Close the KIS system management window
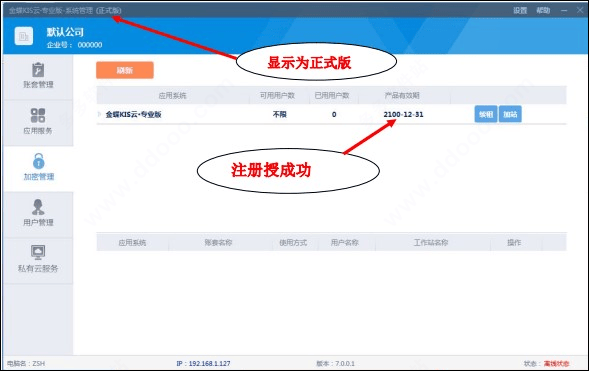The width and height of the screenshot is (589, 371). pyautogui.click(x=580, y=11)
